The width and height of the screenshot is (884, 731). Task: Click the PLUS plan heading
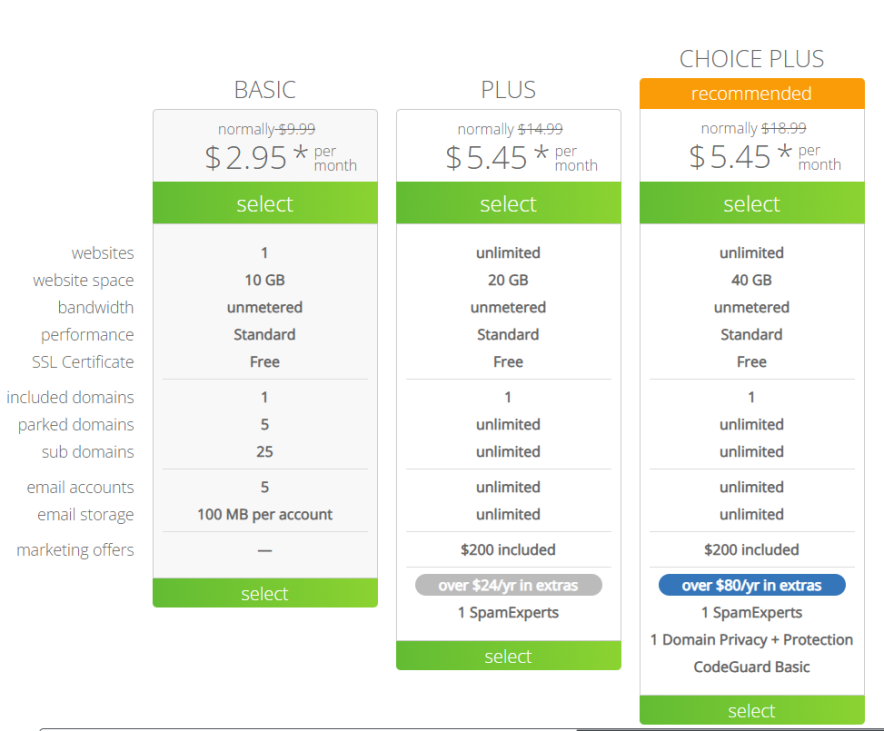coord(508,89)
